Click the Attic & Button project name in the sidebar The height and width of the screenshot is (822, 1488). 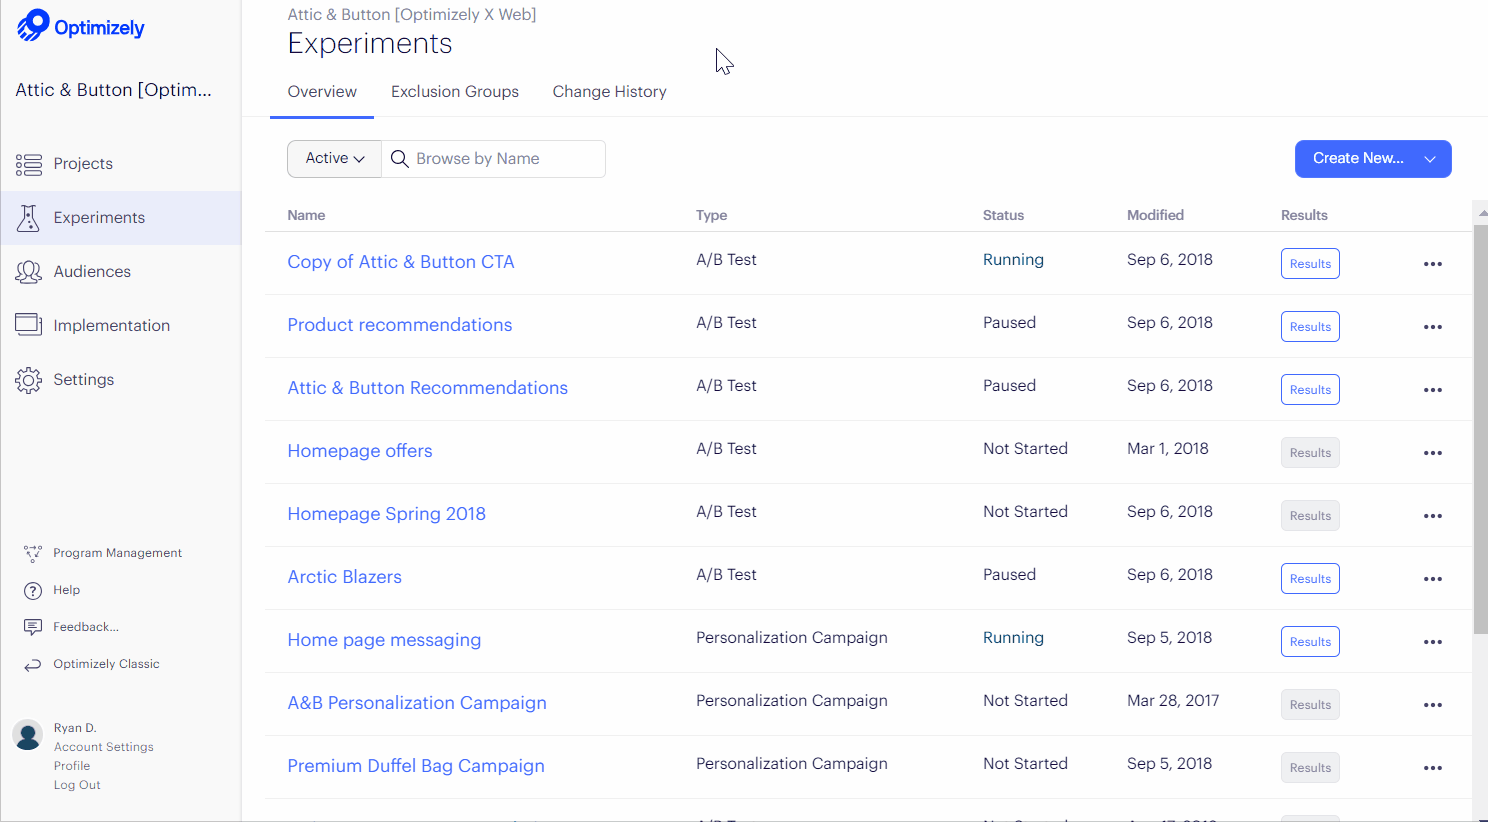tap(114, 90)
